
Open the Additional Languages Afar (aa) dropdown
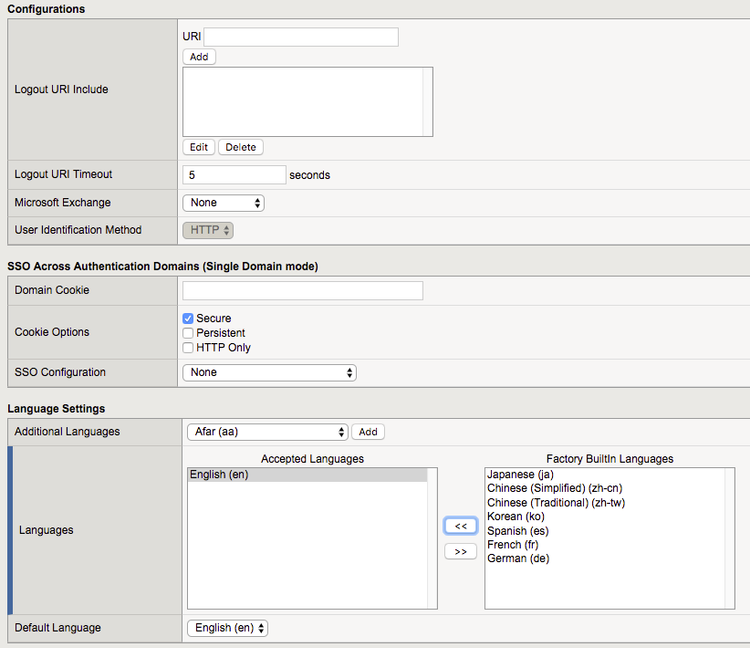tap(267, 432)
